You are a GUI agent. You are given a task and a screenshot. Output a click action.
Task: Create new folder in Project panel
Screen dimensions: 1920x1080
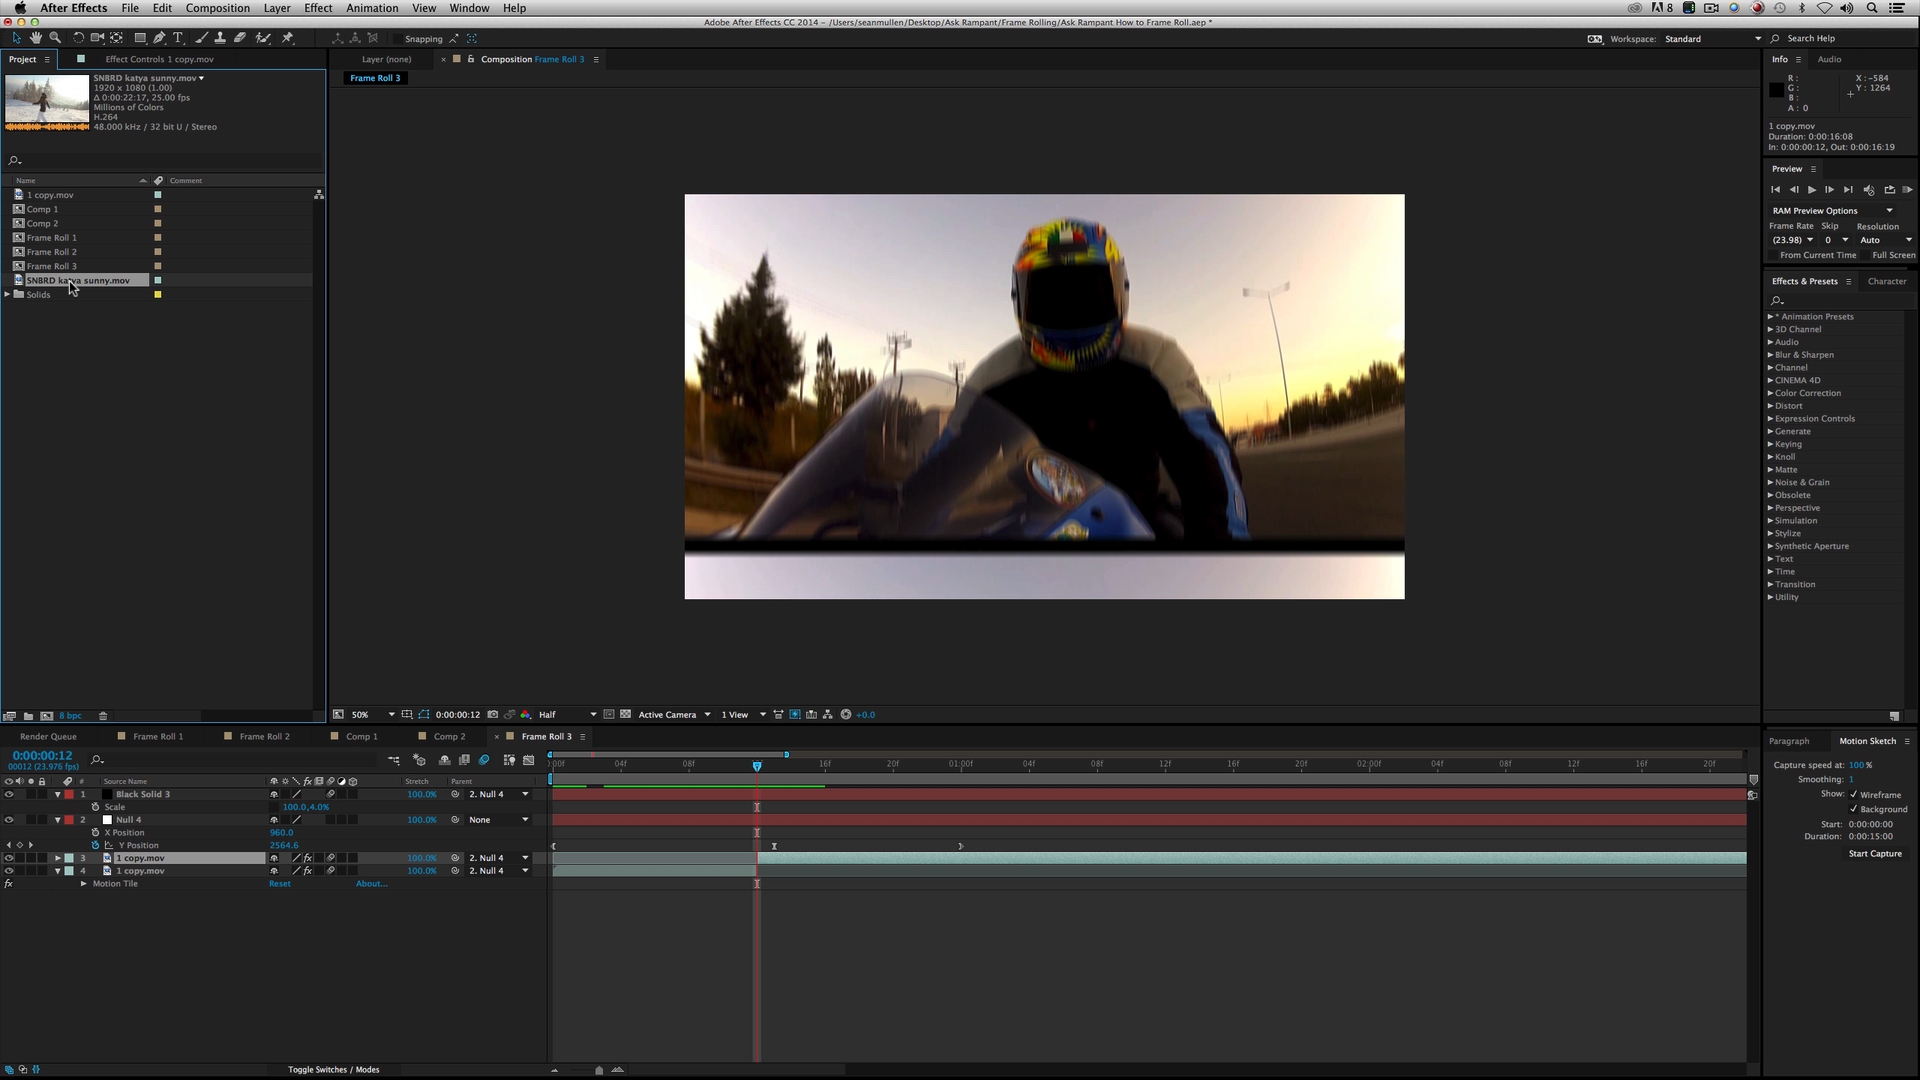(x=29, y=716)
